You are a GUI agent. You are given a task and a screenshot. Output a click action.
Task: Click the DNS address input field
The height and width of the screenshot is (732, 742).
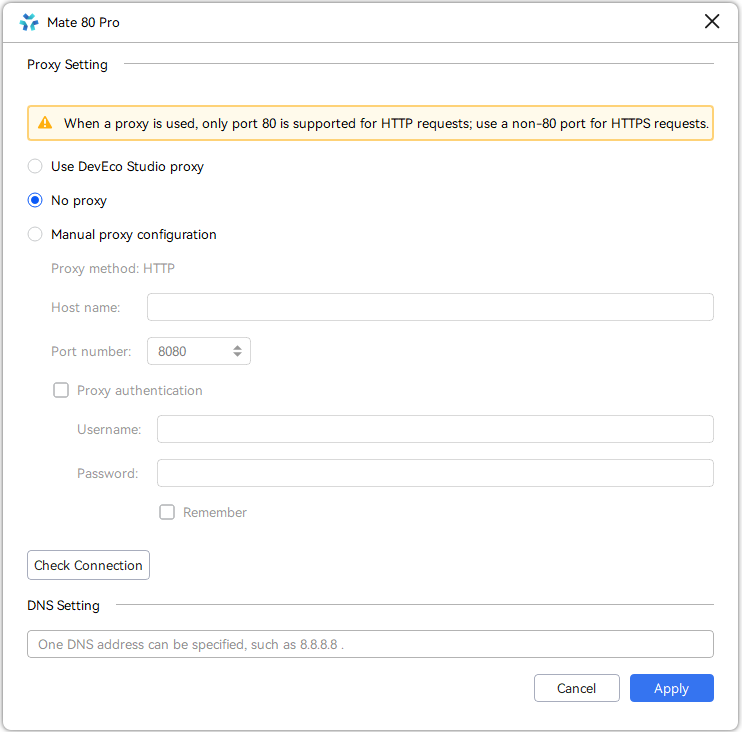click(x=370, y=644)
